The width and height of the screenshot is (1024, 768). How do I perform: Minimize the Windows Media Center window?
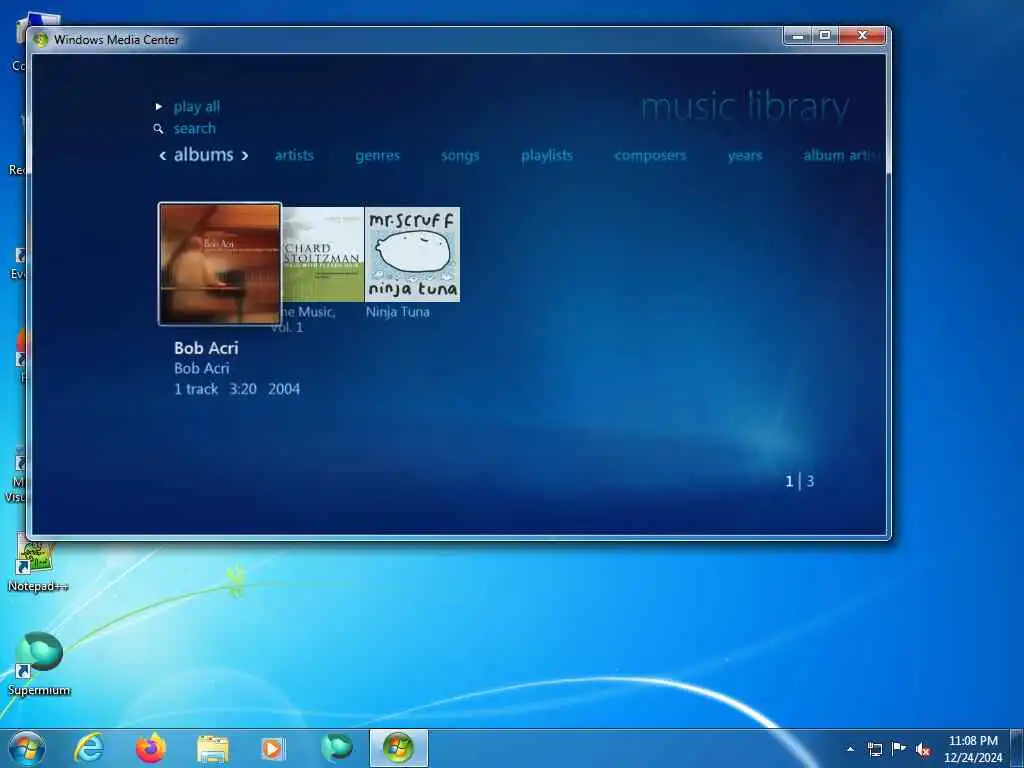[798, 36]
